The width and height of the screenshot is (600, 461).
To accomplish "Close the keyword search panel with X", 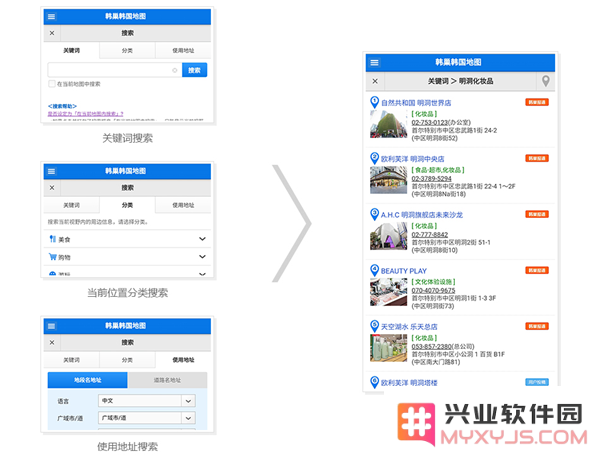I will tap(52, 33).
